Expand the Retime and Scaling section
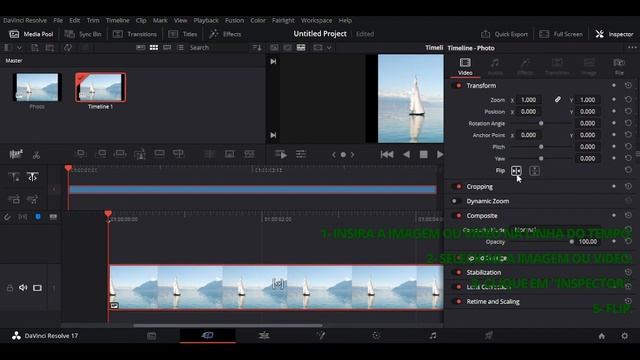 [493, 302]
